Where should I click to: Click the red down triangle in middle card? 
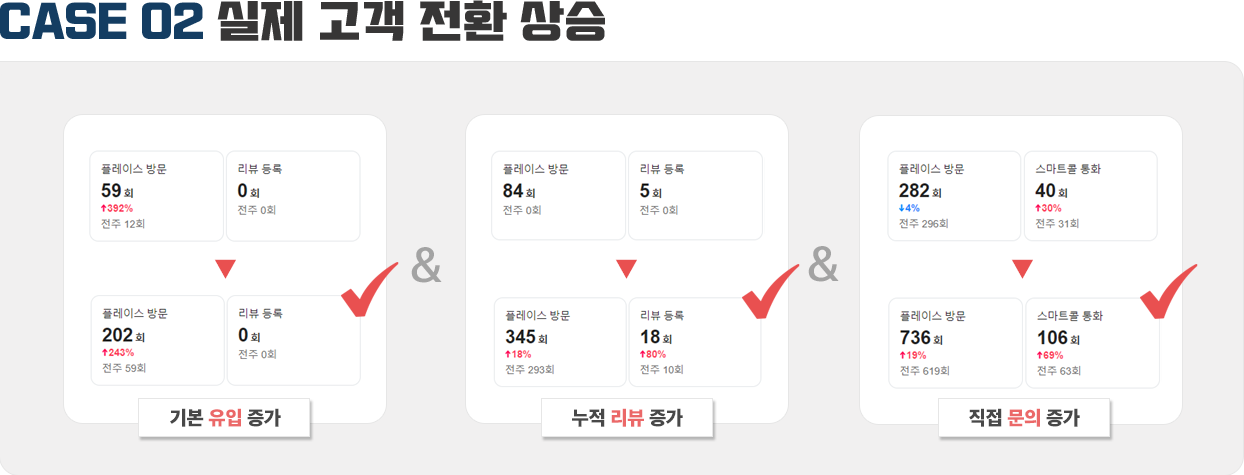pyautogui.click(x=627, y=268)
